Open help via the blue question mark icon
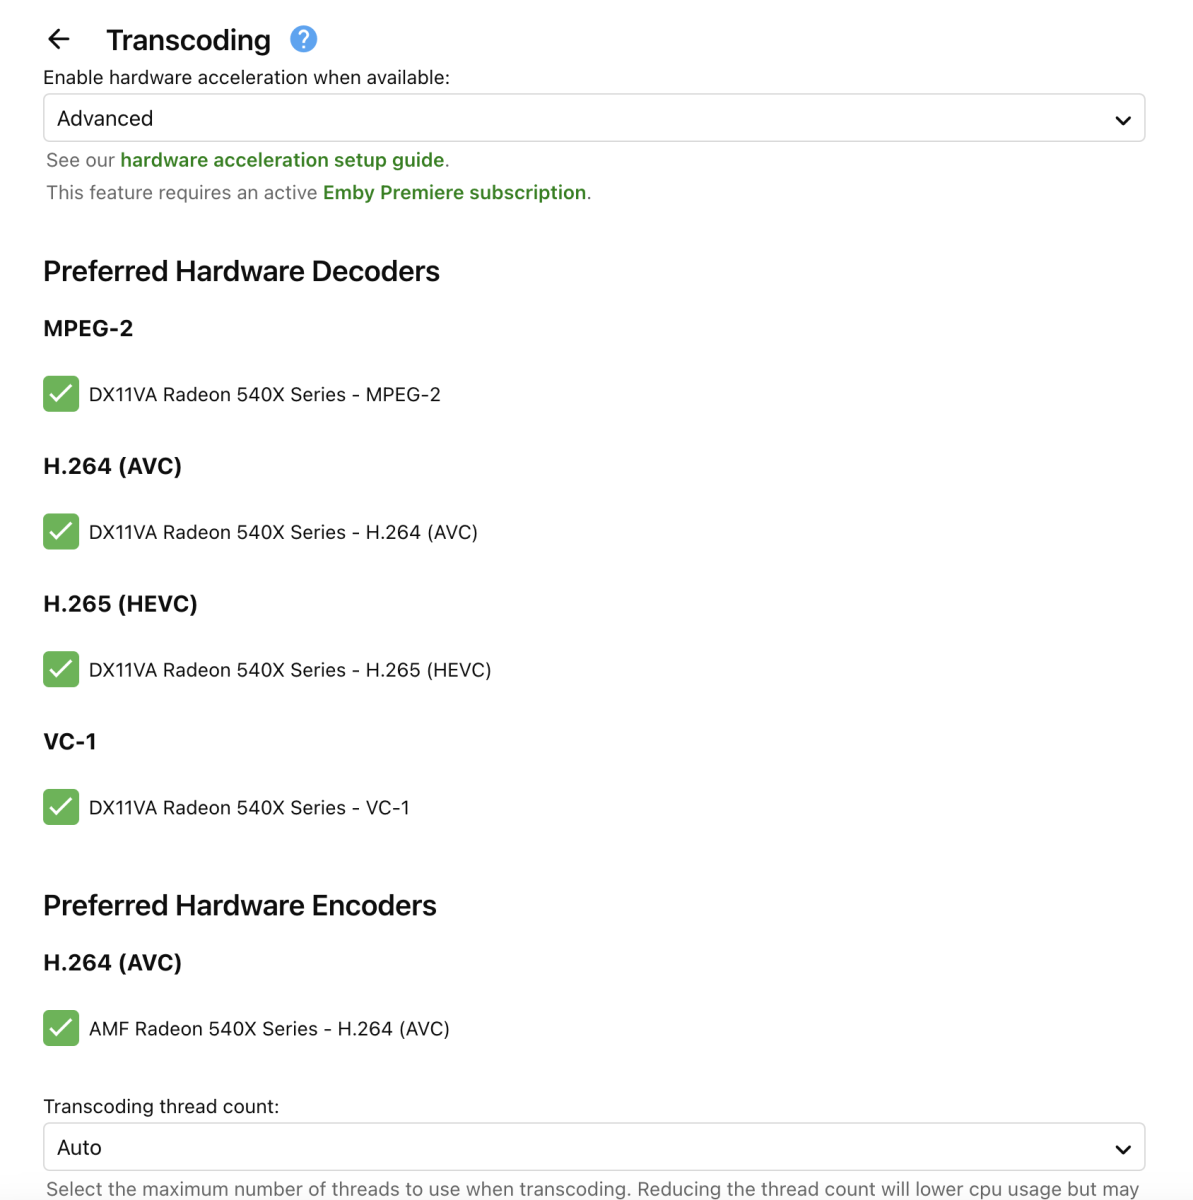This screenshot has height=1200, width=1193. click(302, 38)
